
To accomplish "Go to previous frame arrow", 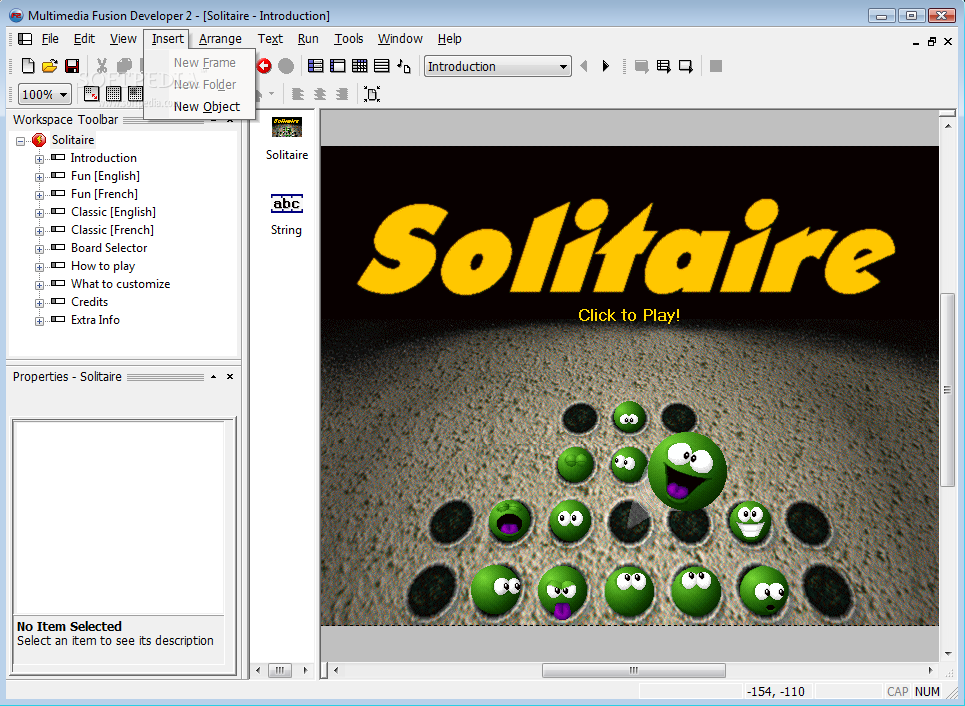I will [x=584, y=66].
